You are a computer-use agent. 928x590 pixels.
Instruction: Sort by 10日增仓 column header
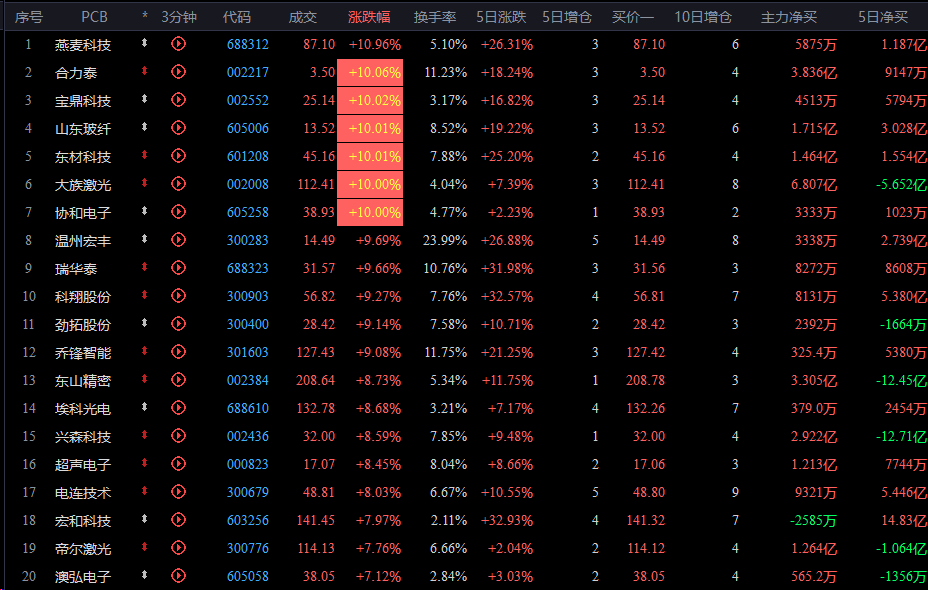click(703, 17)
